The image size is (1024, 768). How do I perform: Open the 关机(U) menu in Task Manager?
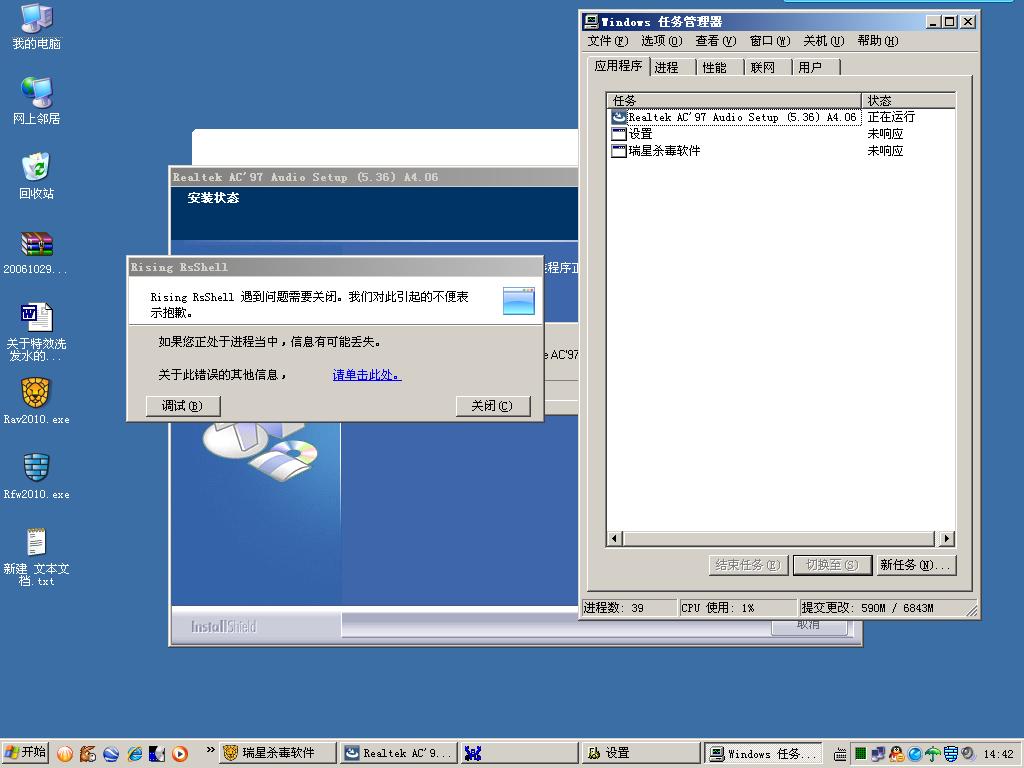tap(824, 41)
